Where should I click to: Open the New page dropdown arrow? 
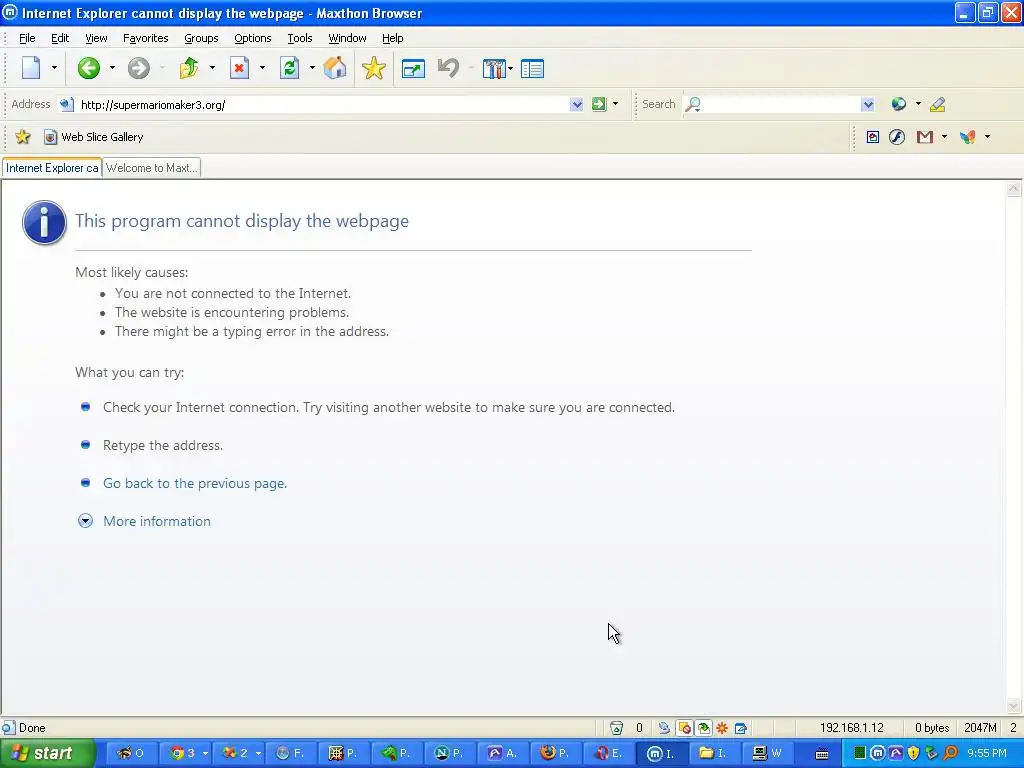click(x=54, y=68)
